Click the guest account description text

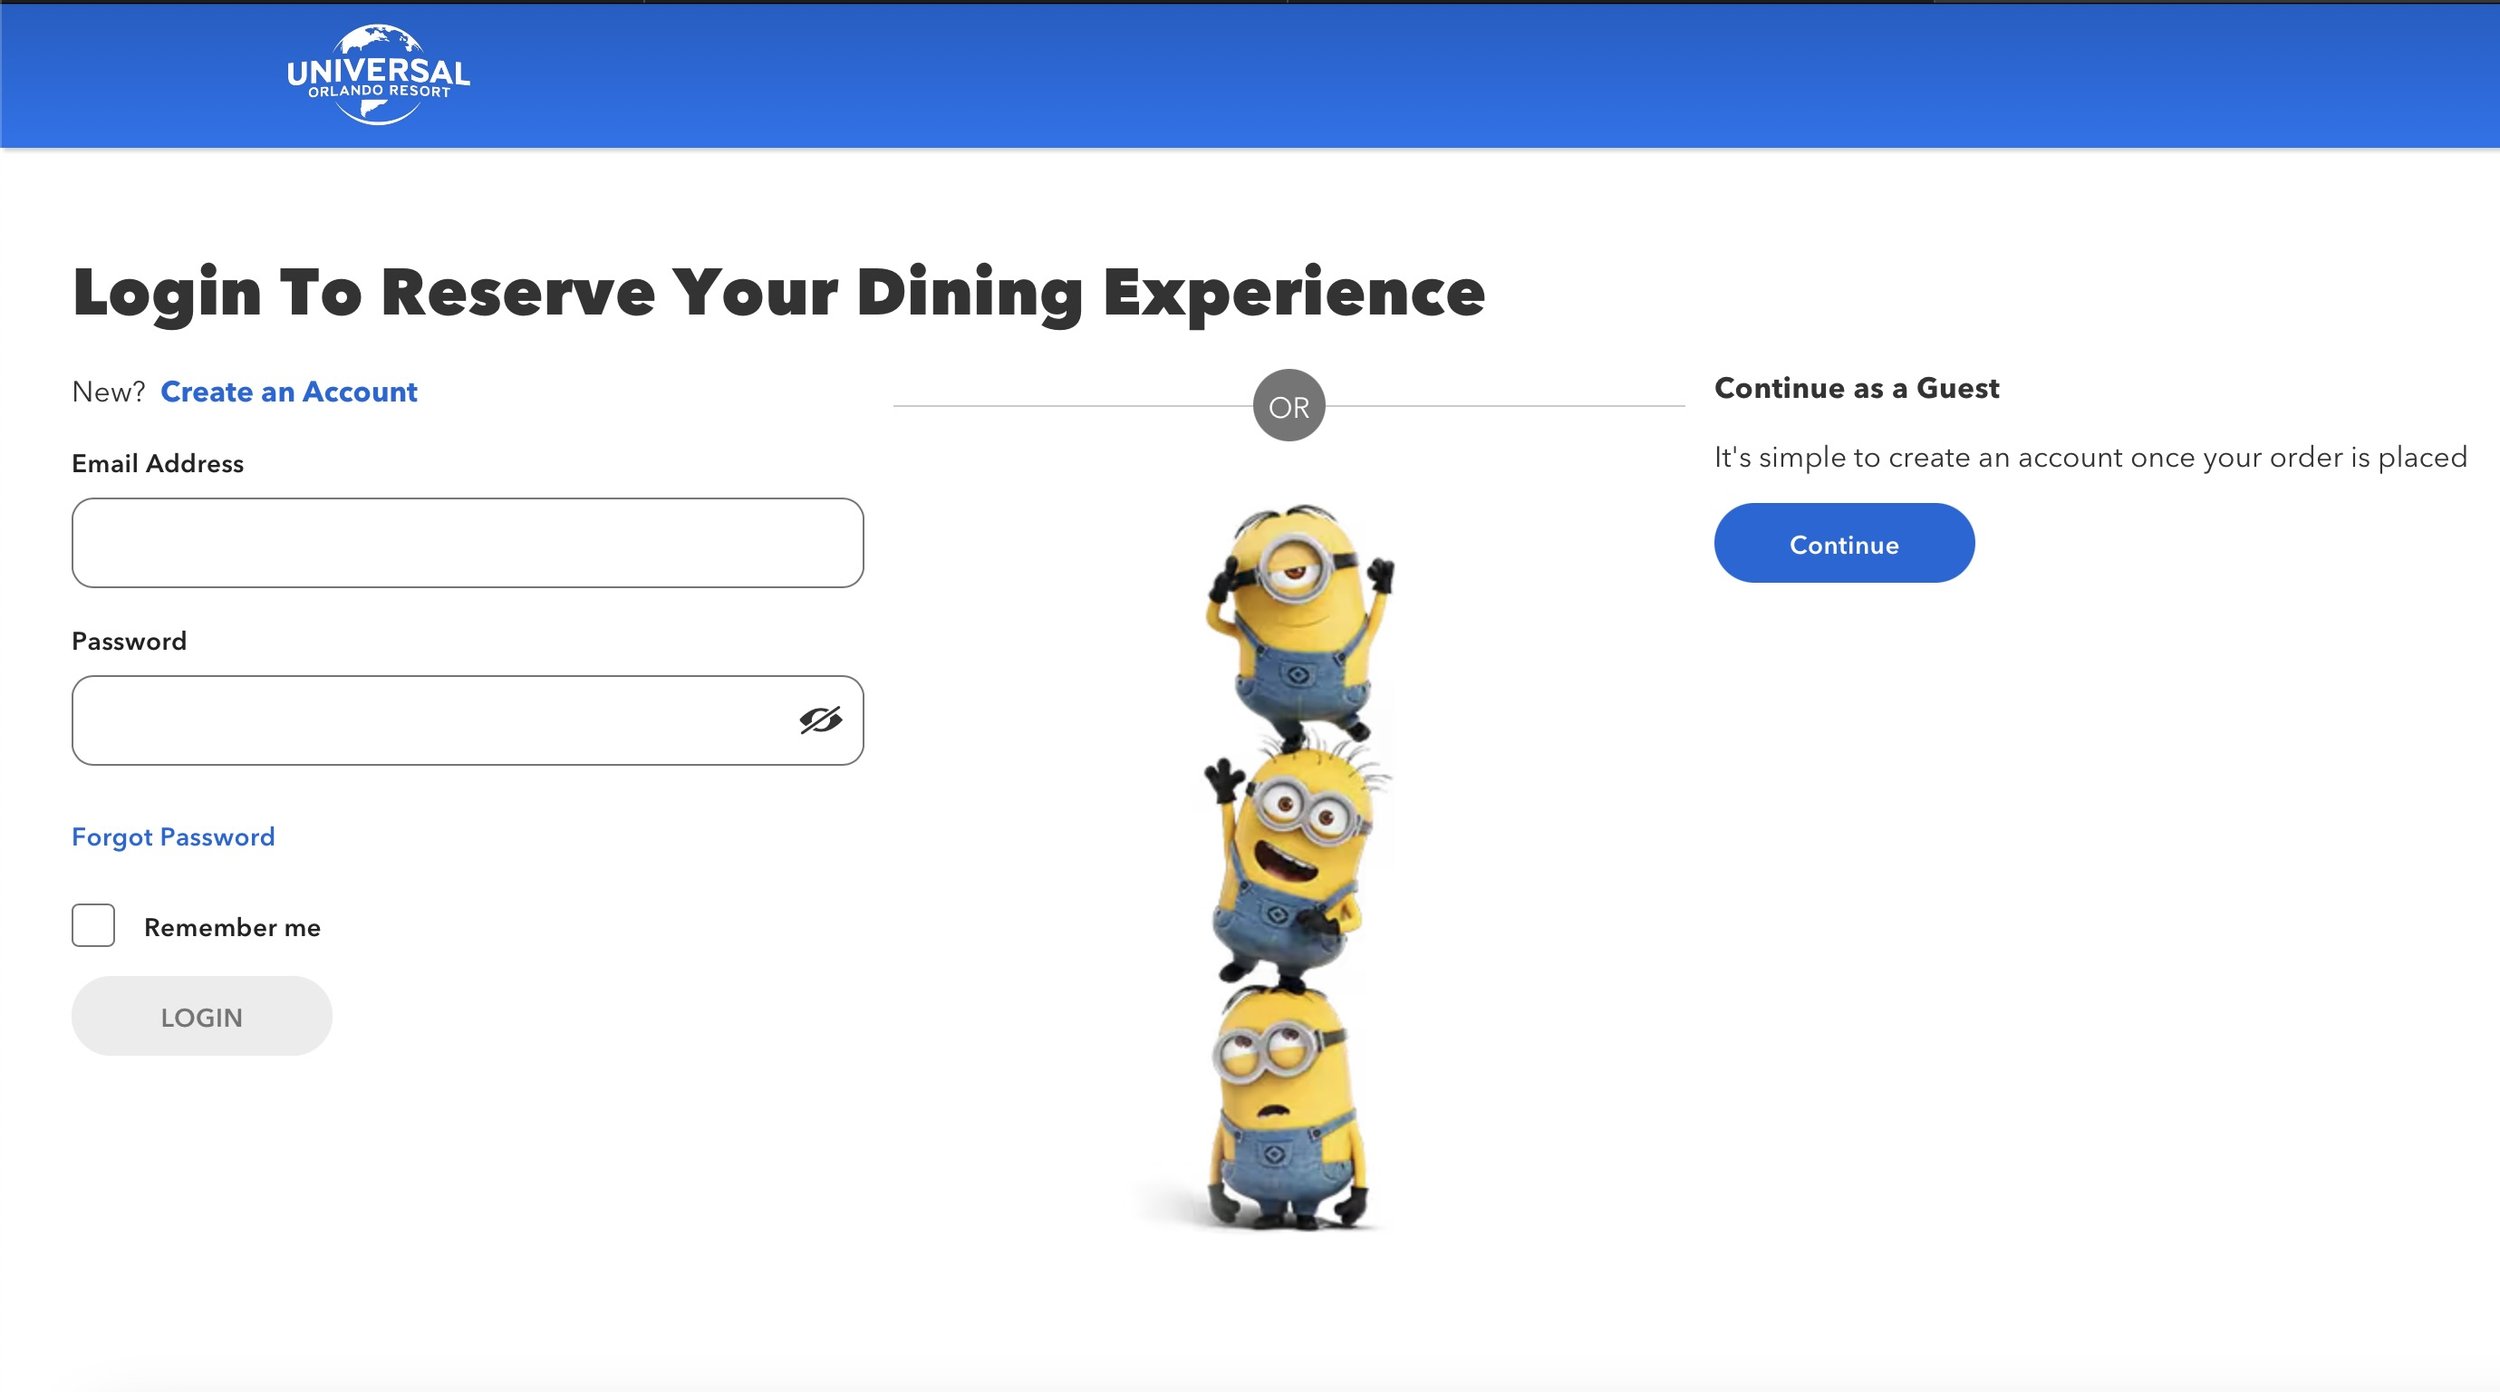2091,458
